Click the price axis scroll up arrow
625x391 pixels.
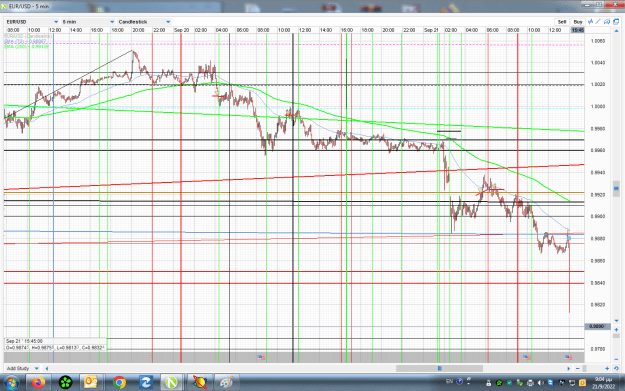(x=616, y=31)
